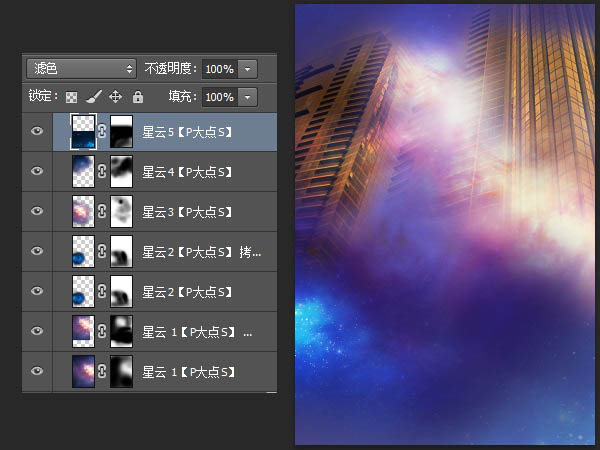Unlink mask on 星云2【P大点S】 non-copy chain icon

[x=102, y=291]
